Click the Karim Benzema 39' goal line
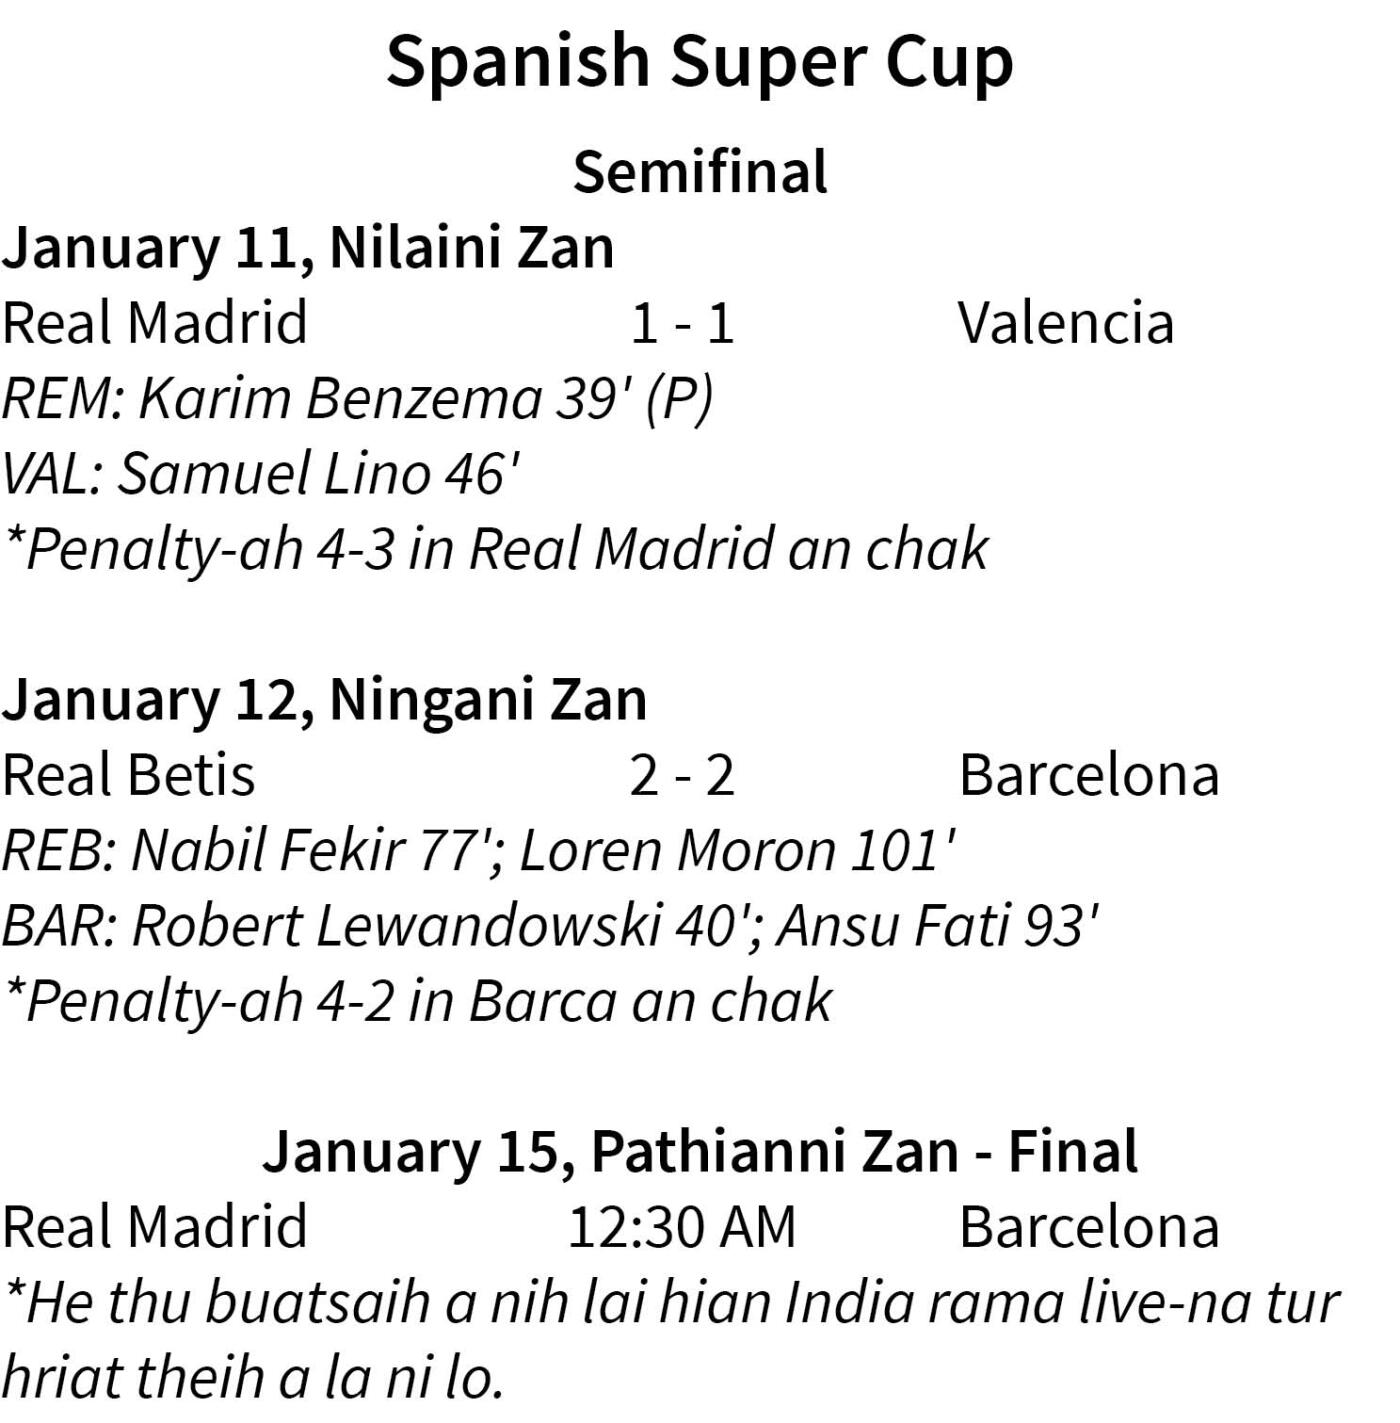The height and width of the screenshot is (1423, 1400). (358, 398)
